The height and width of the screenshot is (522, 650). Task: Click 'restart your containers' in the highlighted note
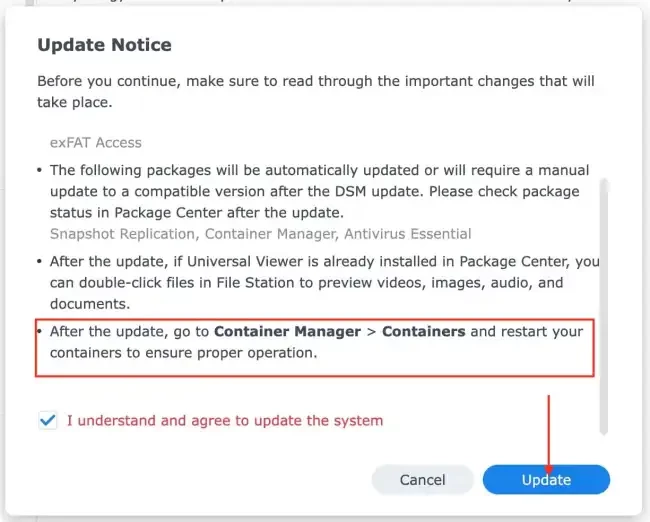point(530,331)
